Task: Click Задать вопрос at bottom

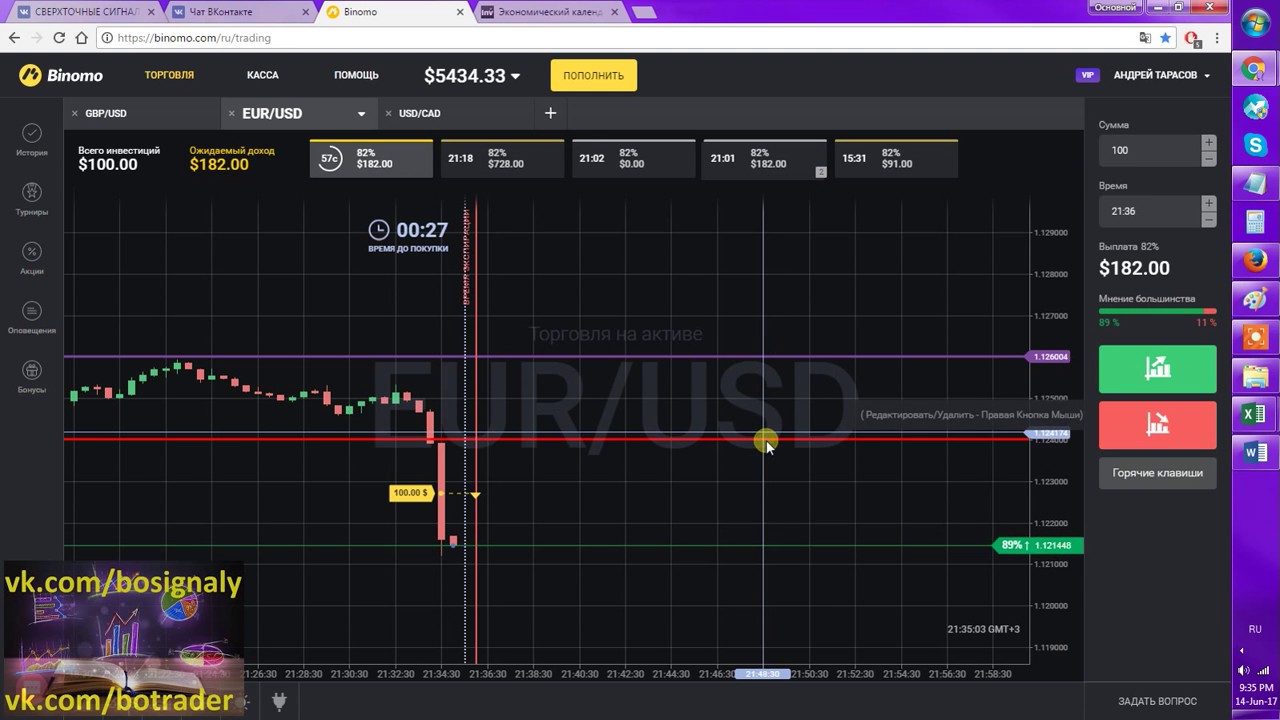Action: pos(1157,701)
